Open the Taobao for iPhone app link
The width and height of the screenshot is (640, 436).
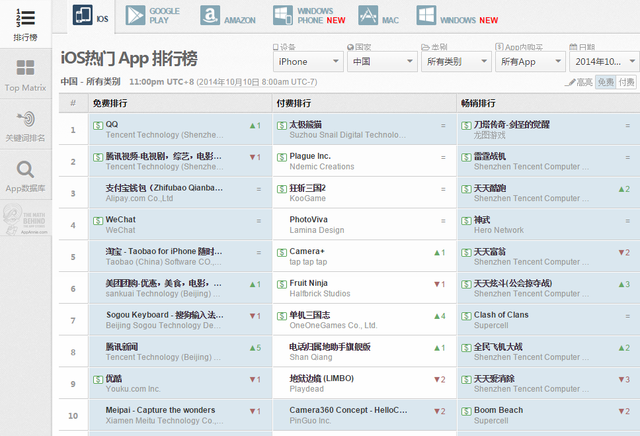coord(164,251)
